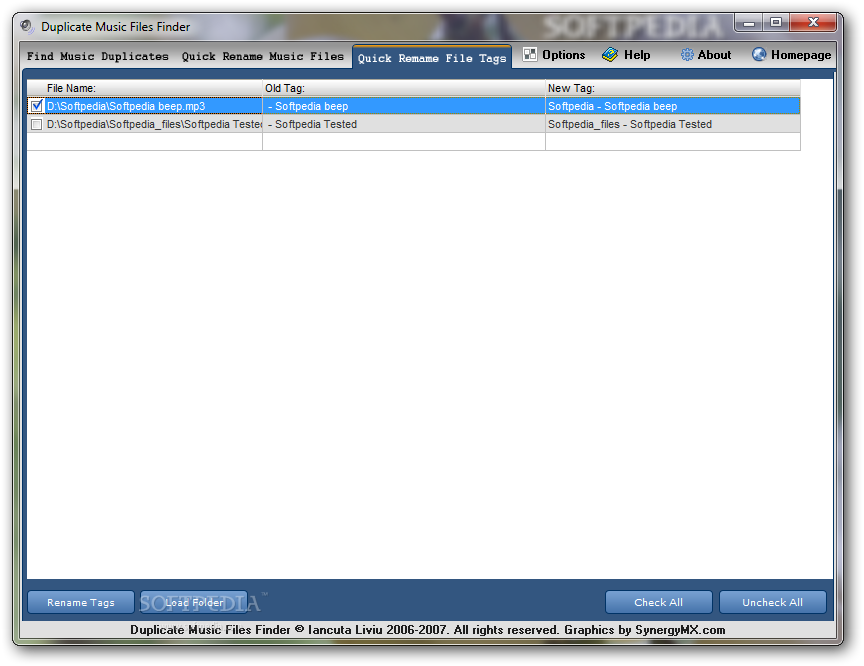The height and width of the screenshot is (666, 864).
Task: Click the New Tag column header
Action: (673, 88)
